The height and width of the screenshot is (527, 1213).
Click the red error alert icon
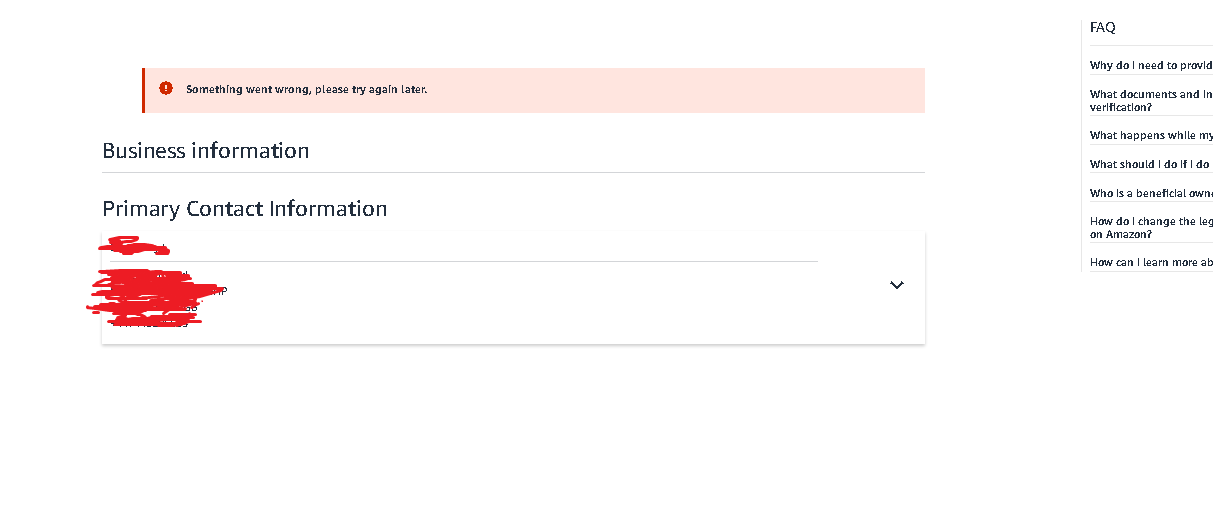(x=166, y=89)
